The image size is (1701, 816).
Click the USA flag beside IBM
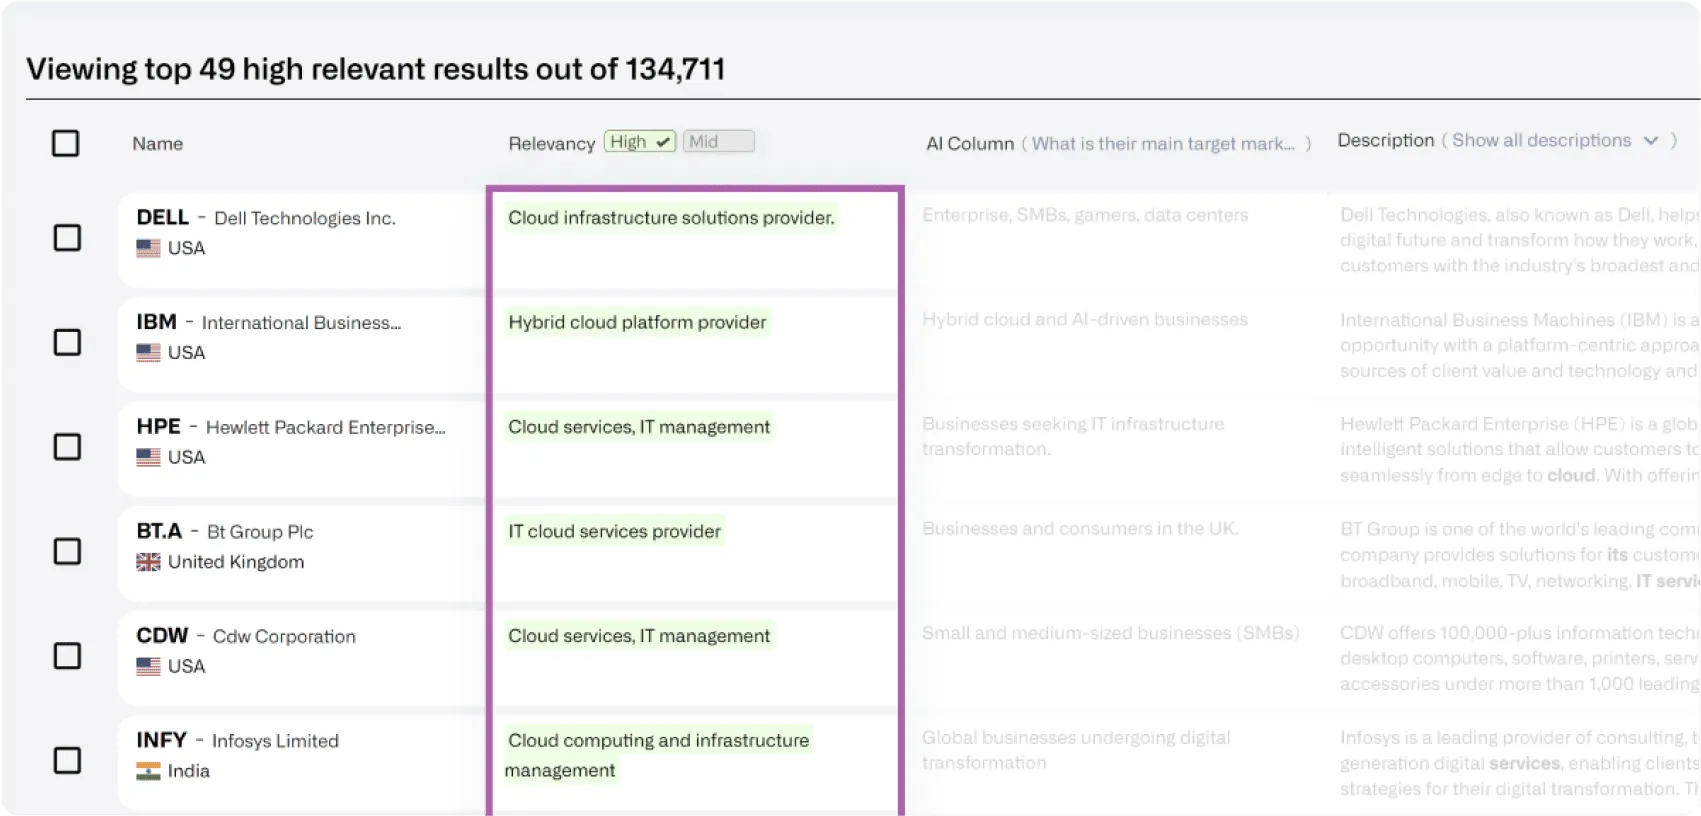pos(148,352)
